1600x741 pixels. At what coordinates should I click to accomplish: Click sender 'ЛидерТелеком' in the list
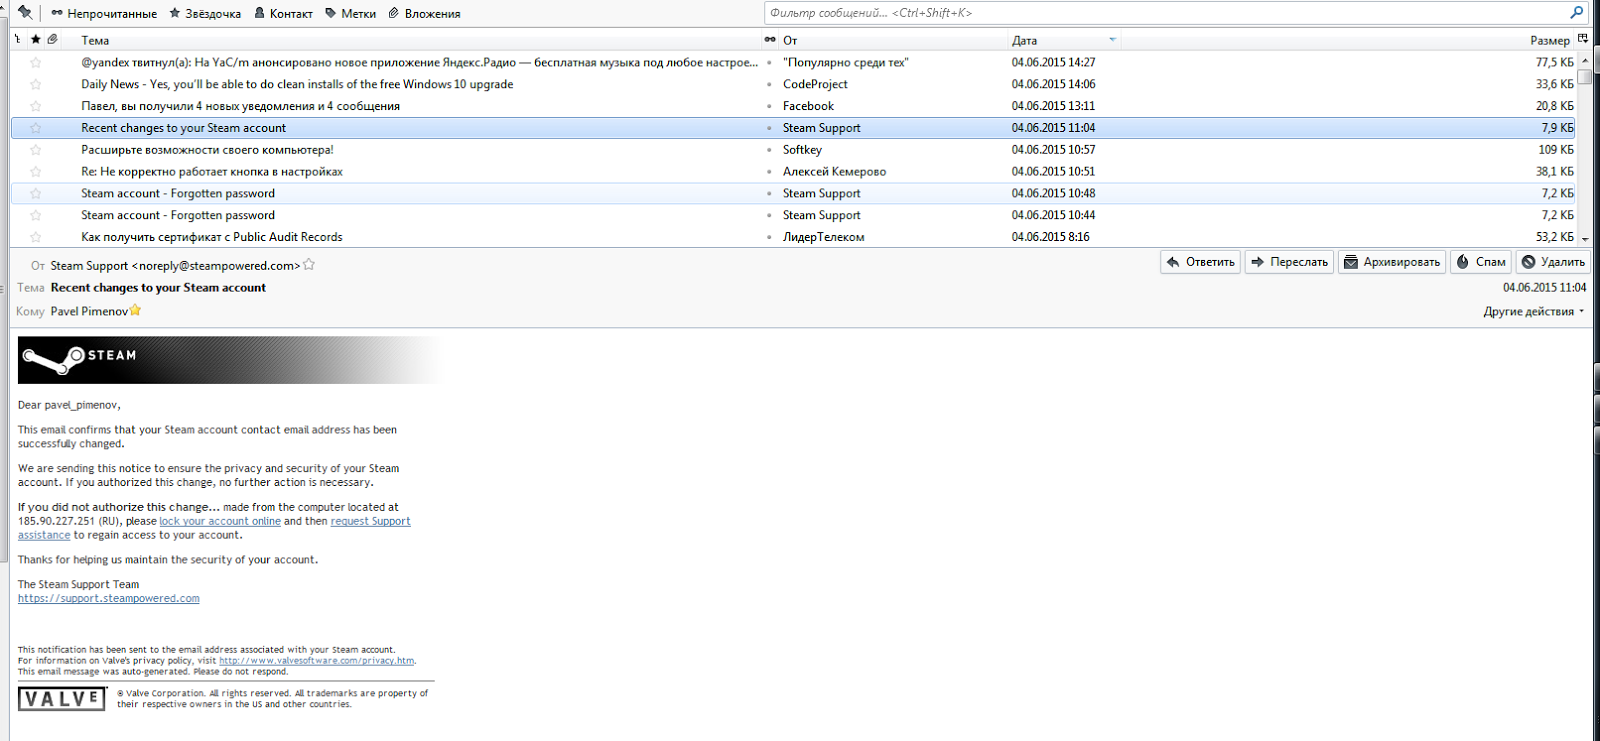(x=823, y=237)
